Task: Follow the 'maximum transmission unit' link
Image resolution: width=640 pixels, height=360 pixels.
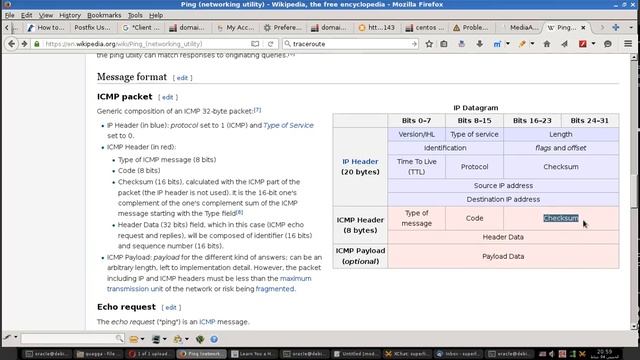Action: 209,283
